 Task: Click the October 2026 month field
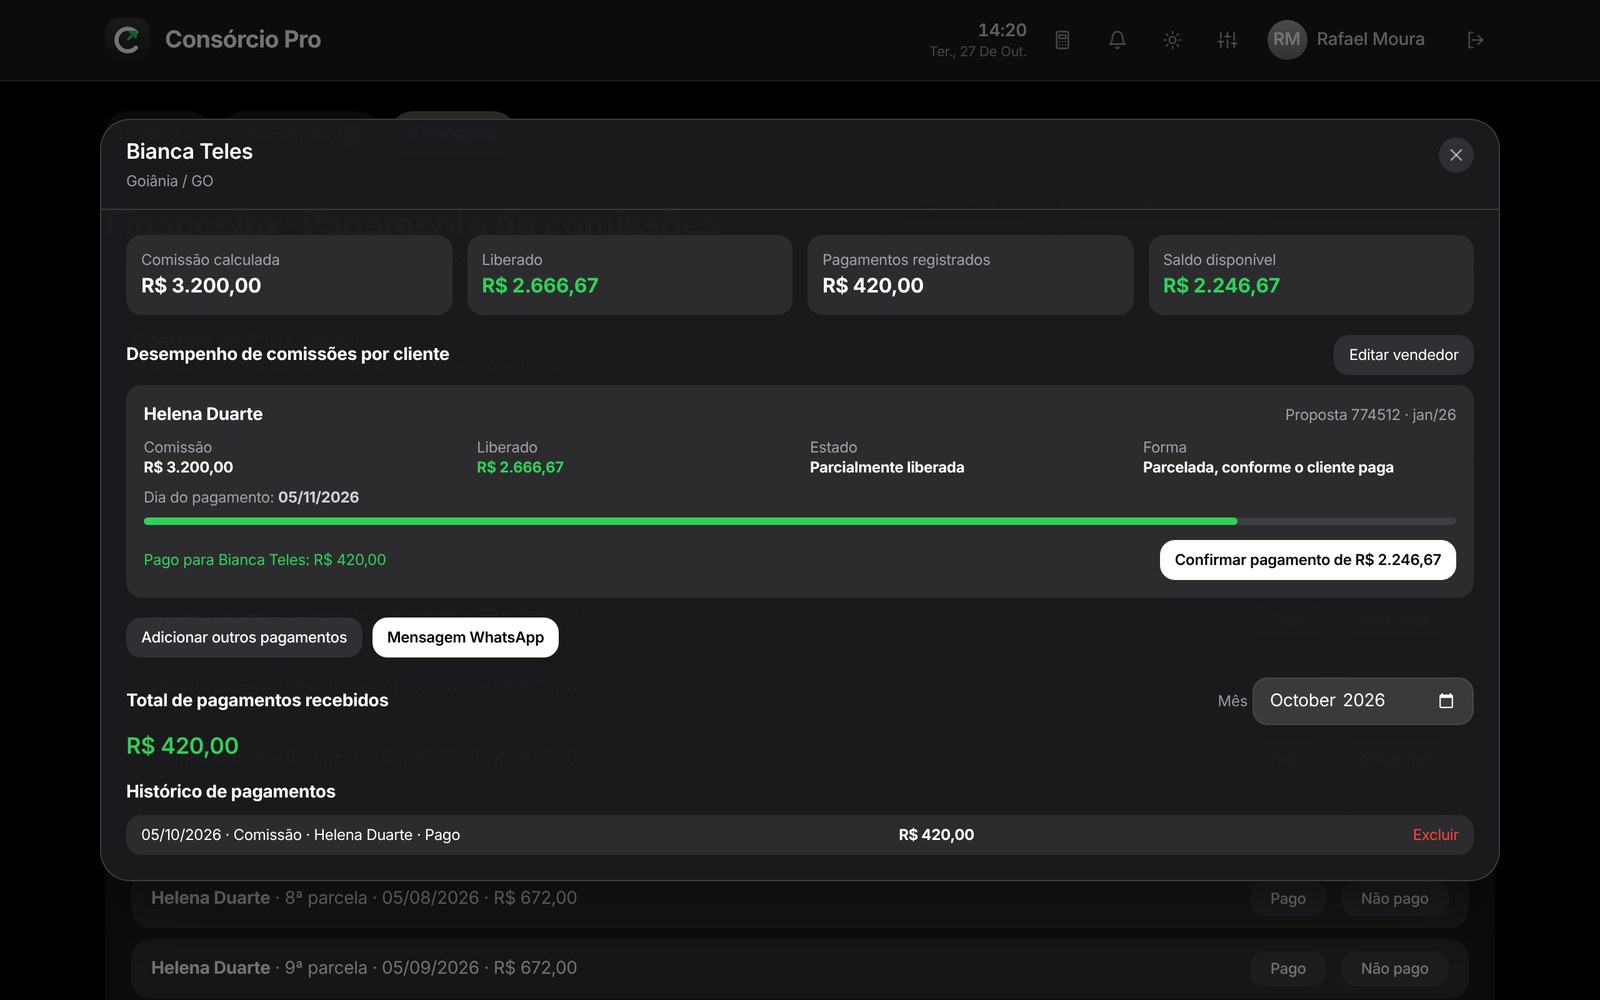(1362, 701)
